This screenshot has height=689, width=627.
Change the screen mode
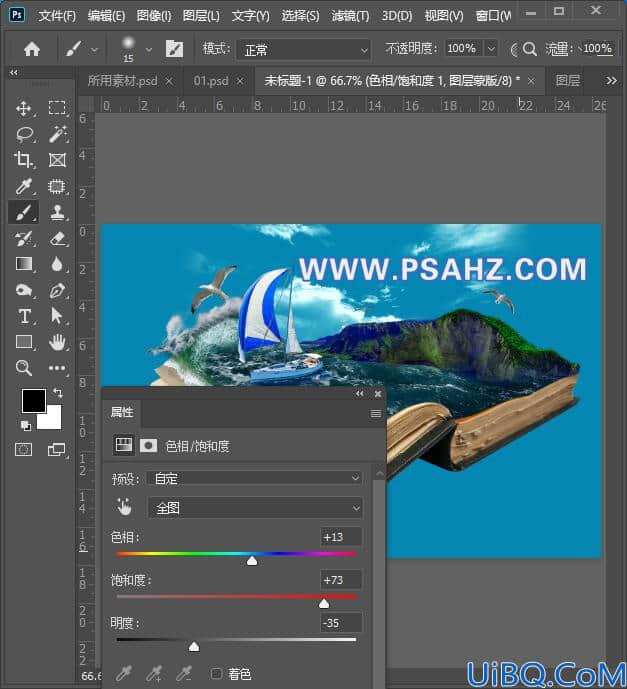click(x=56, y=449)
